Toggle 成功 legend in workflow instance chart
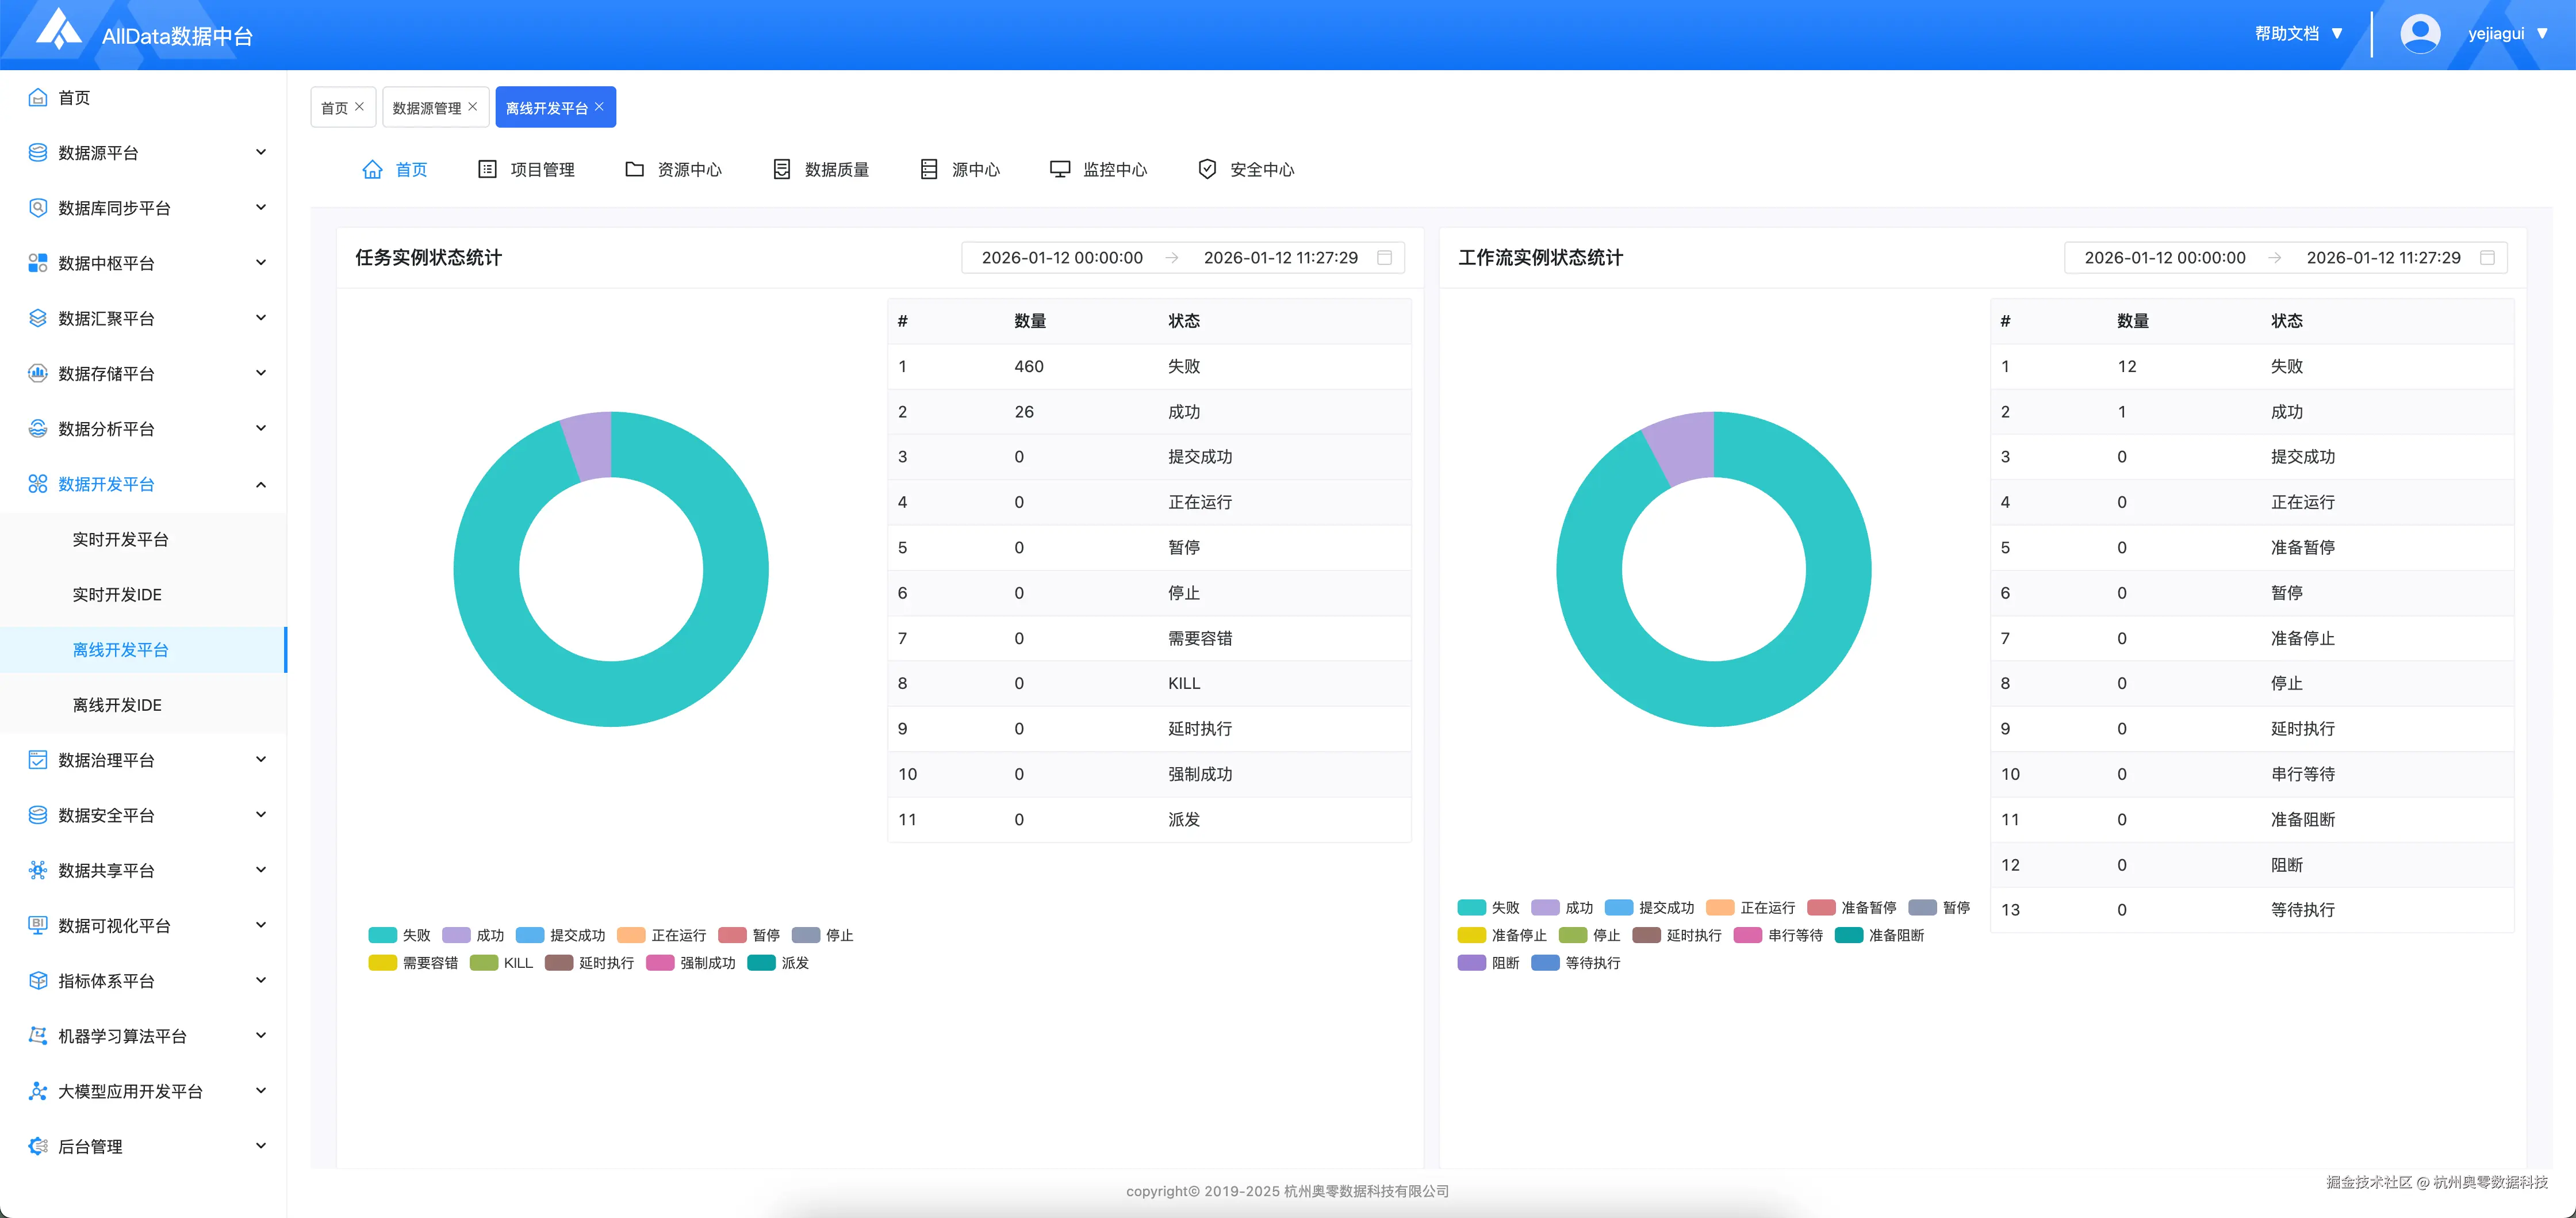The width and height of the screenshot is (2576, 1218). click(x=1561, y=908)
